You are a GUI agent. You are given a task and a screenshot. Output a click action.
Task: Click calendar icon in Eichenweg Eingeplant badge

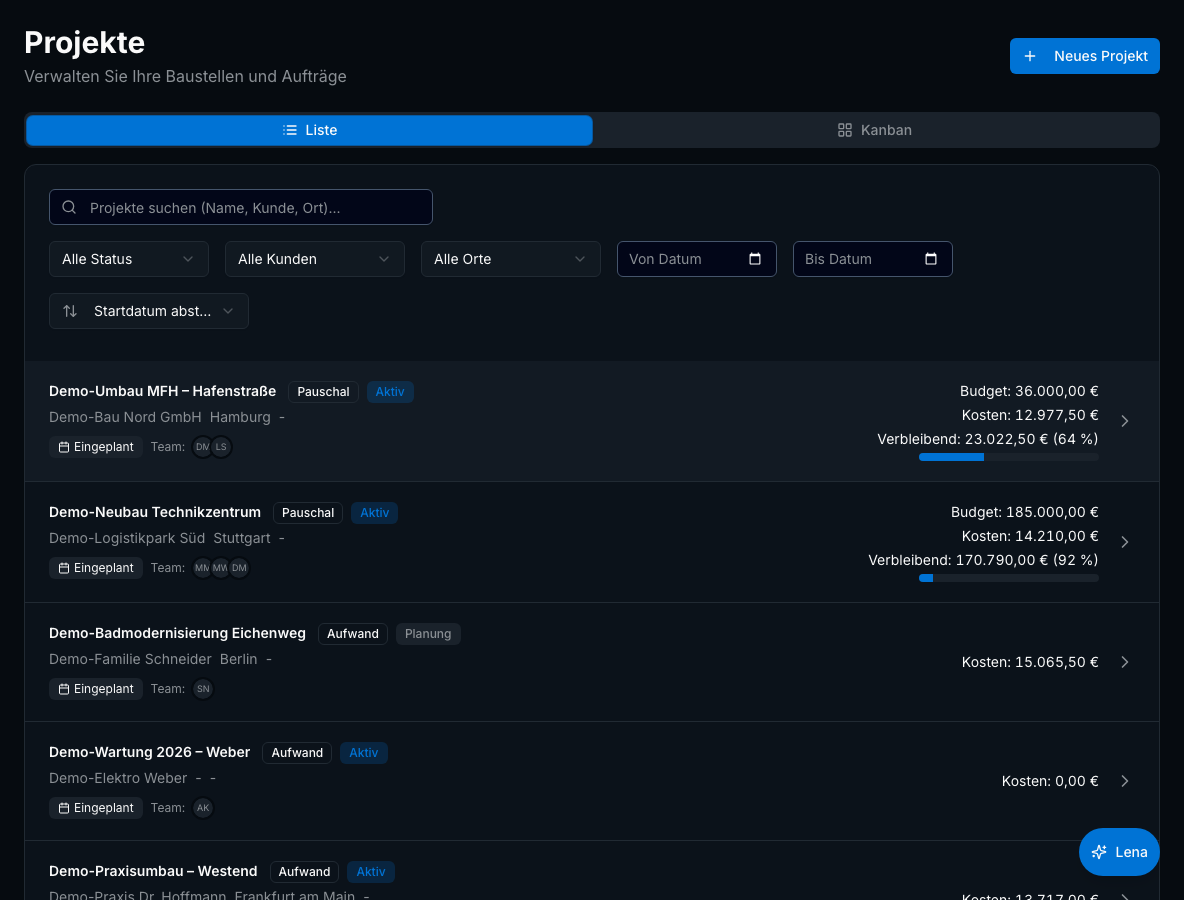[x=64, y=689]
